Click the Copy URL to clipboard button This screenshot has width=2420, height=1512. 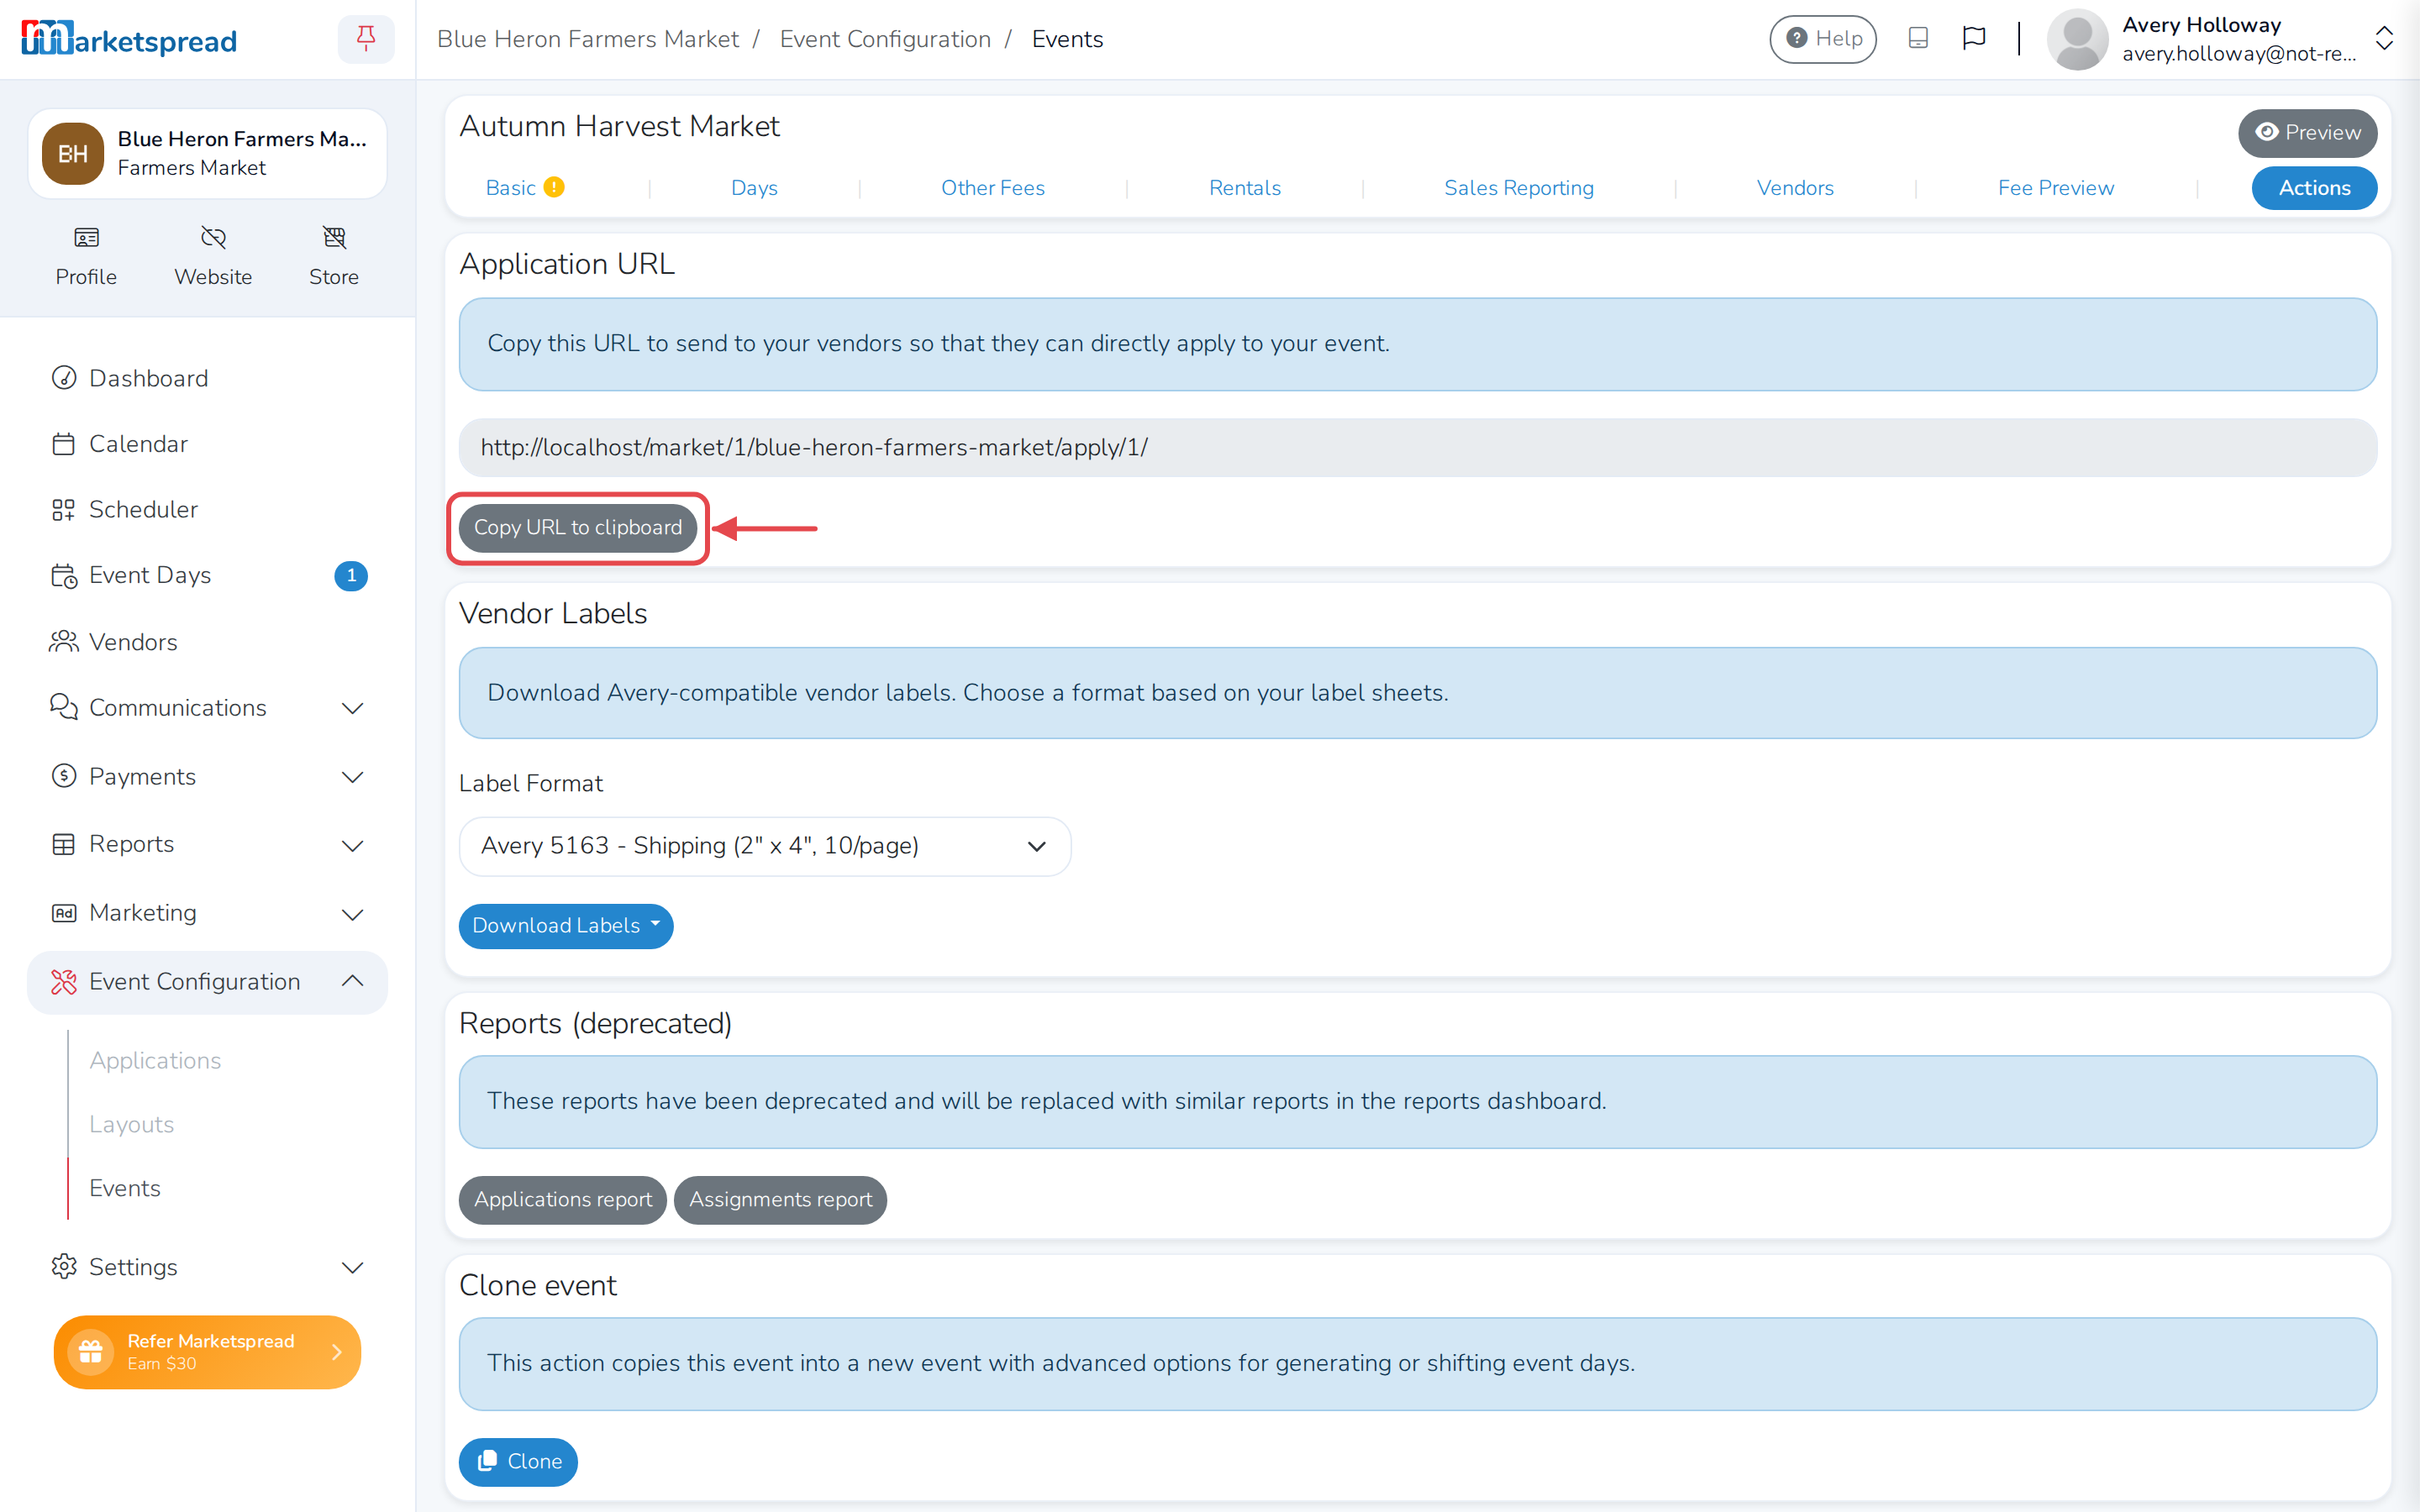[x=578, y=528]
